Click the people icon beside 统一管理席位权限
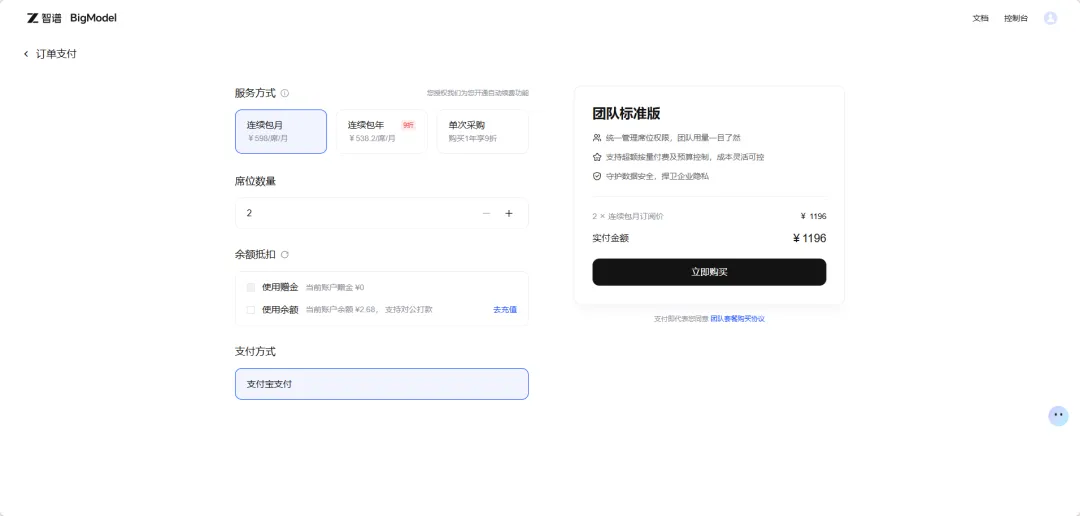 [597, 138]
